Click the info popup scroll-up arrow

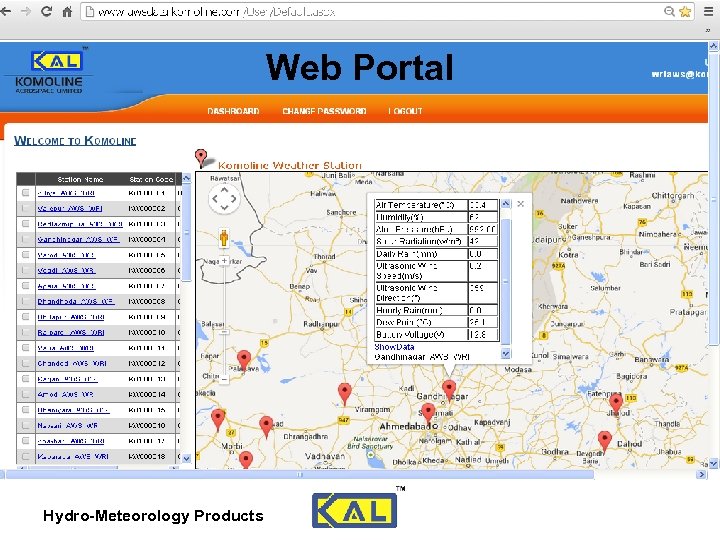(x=506, y=204)
